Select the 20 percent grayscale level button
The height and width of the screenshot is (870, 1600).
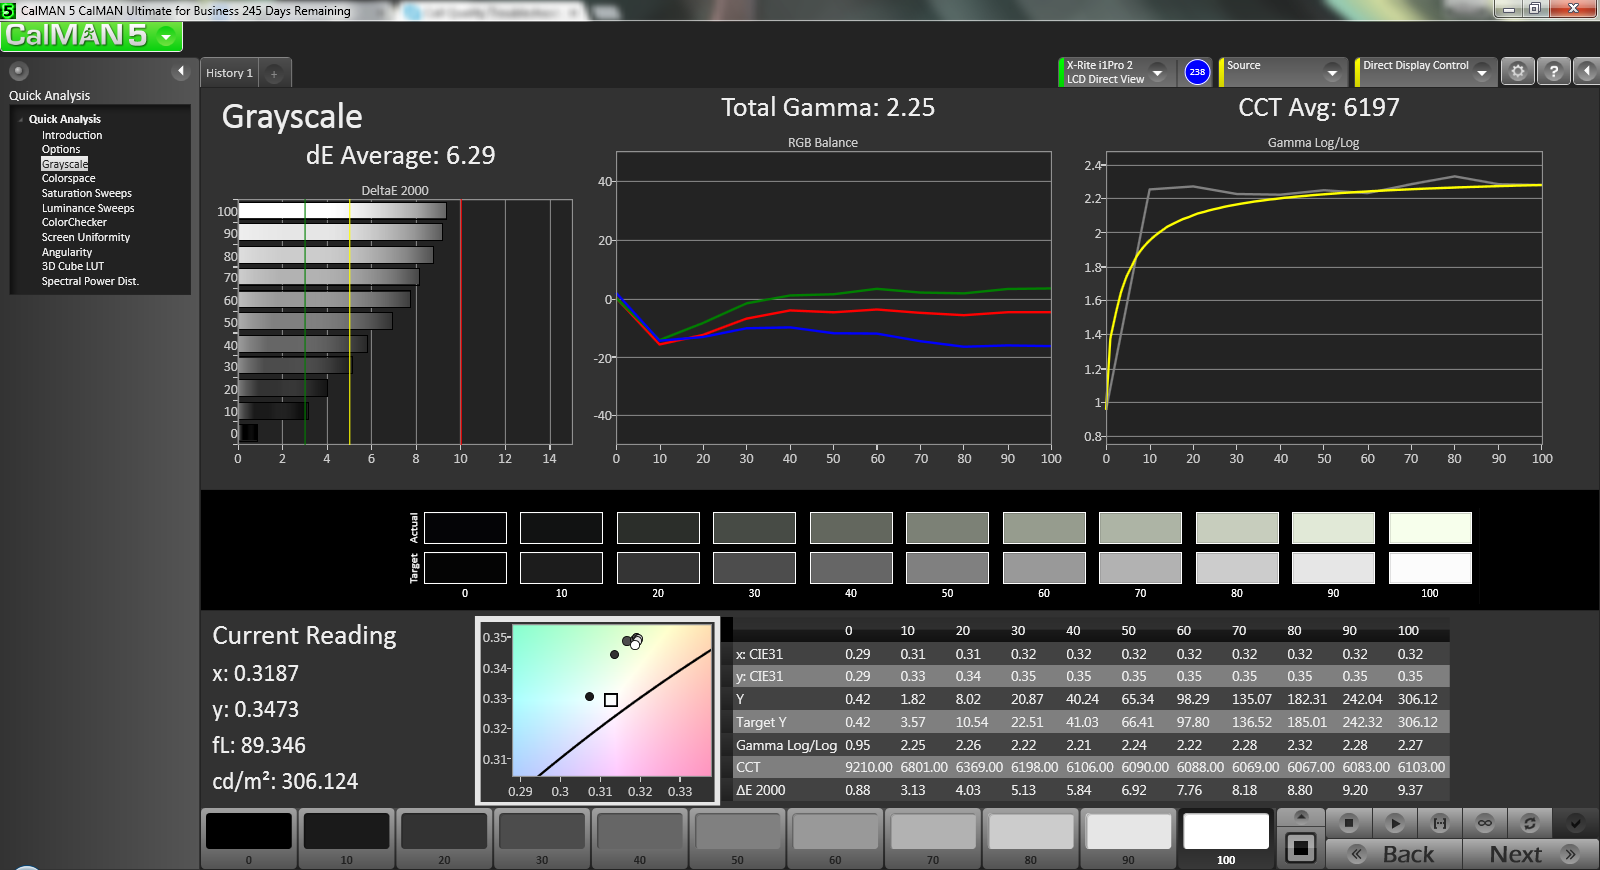[x=444, y=838]
